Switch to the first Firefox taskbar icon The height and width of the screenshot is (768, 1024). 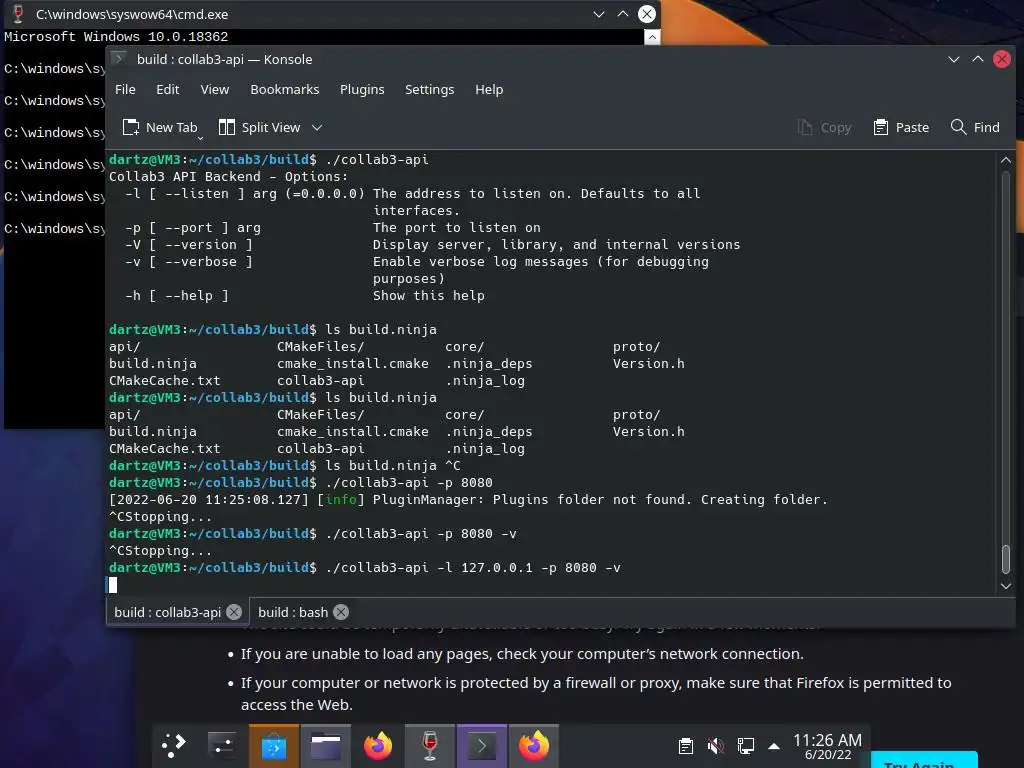(x=378, y=745)
